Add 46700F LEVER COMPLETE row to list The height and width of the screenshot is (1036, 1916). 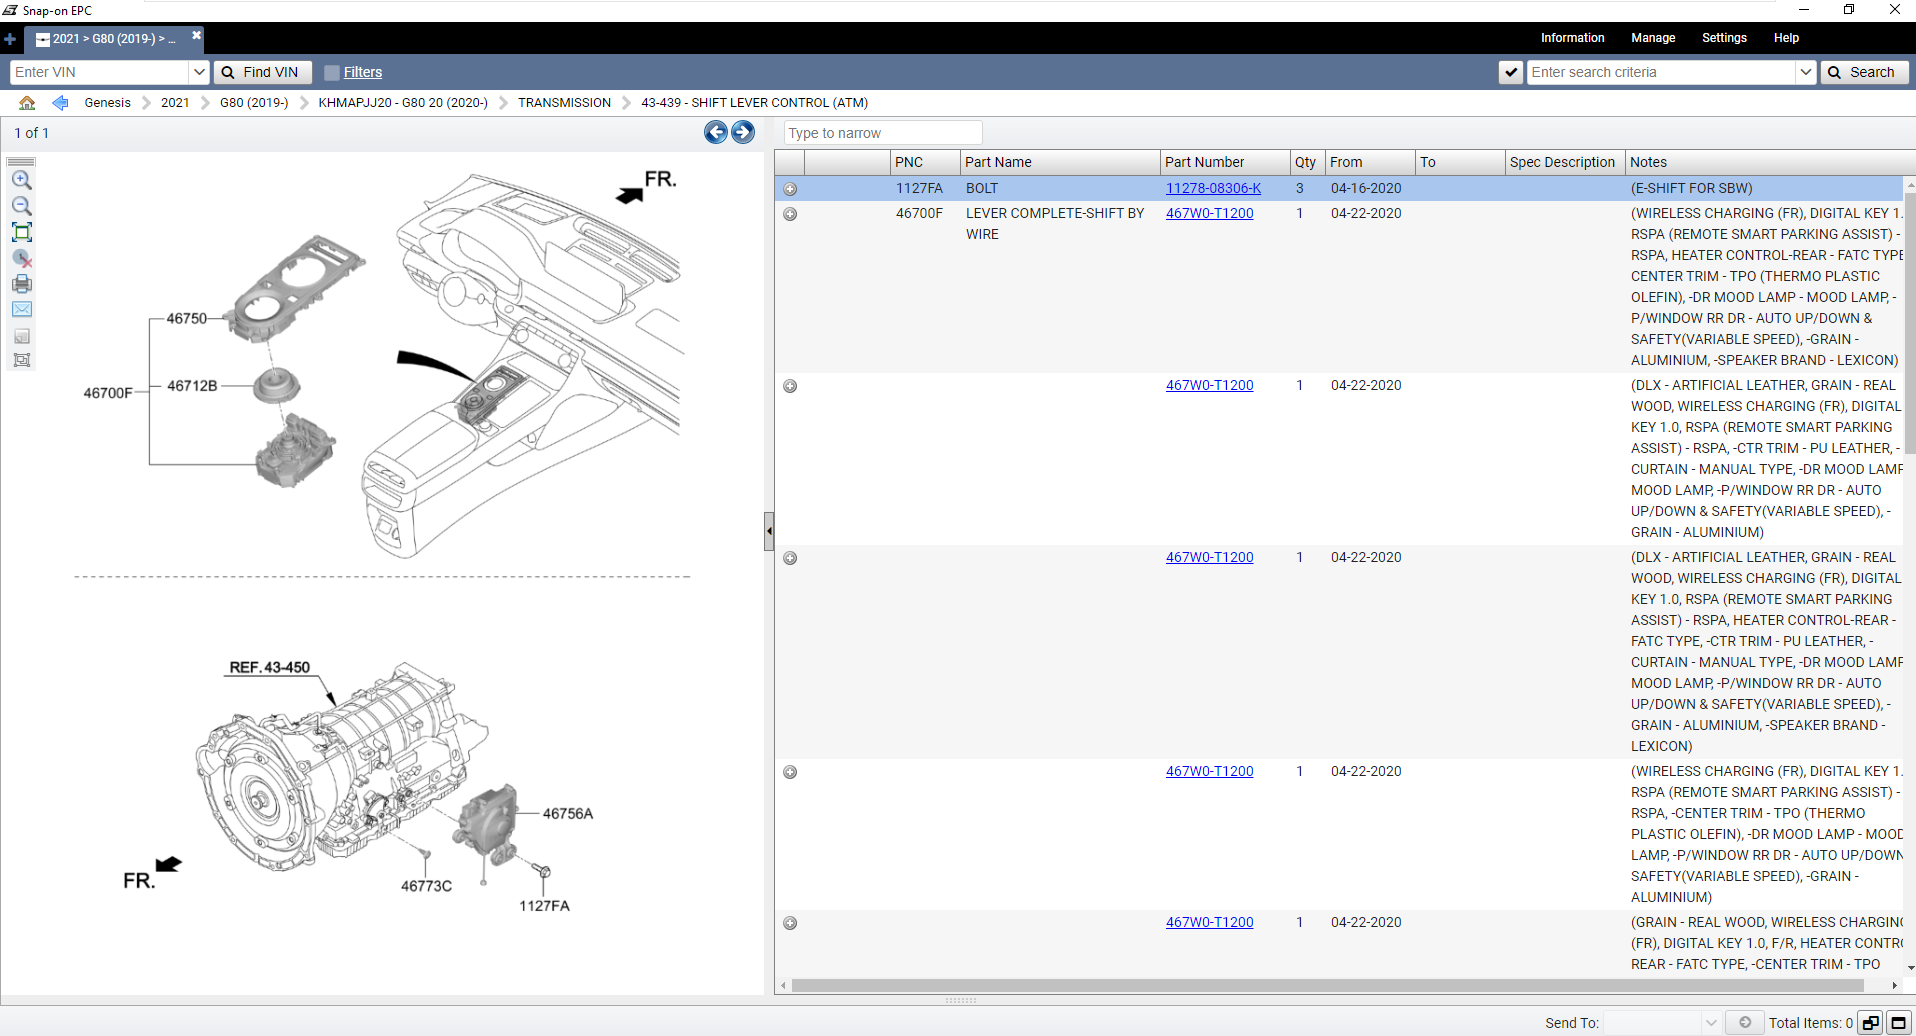click(790, 214)
